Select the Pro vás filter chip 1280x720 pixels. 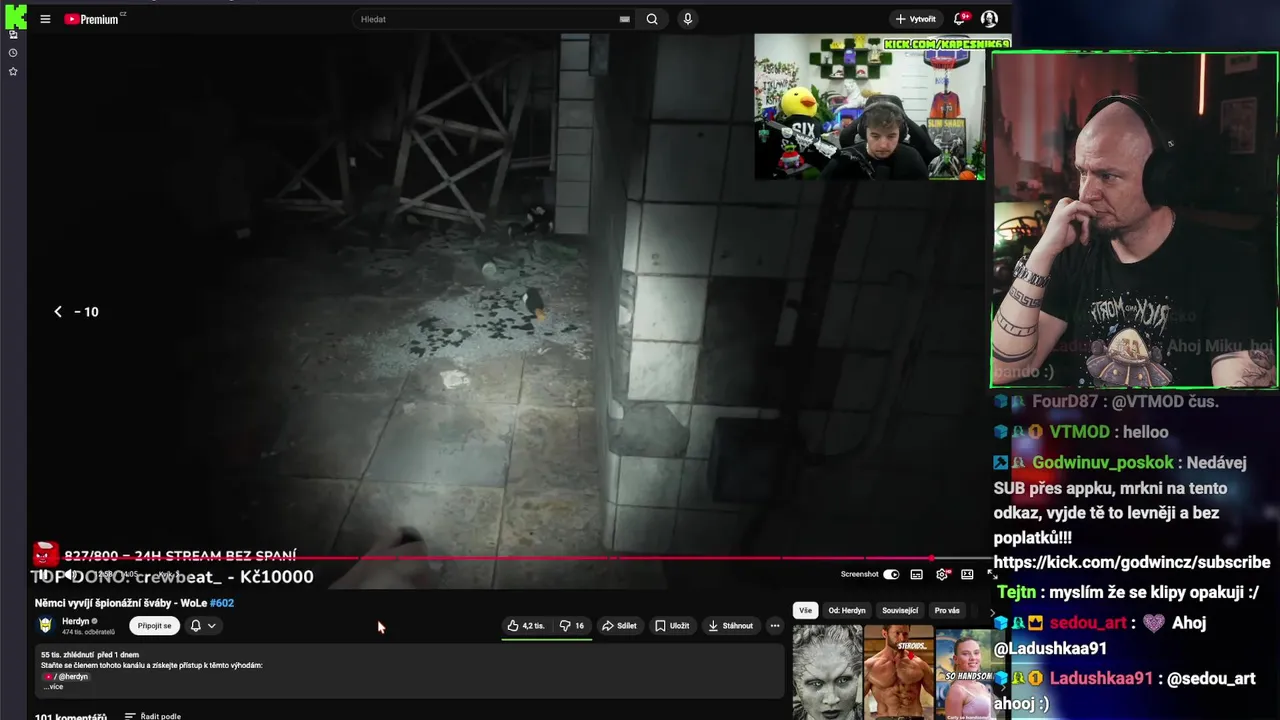pyautogui.click(x=947, y=610)
